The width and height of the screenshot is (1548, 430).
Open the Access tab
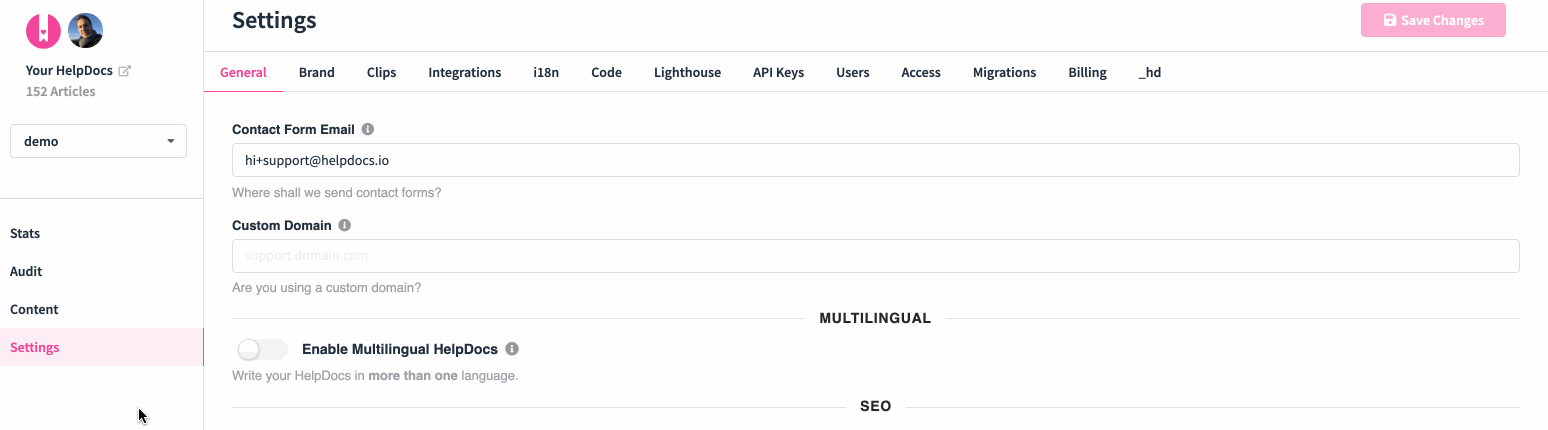(921, 72)
